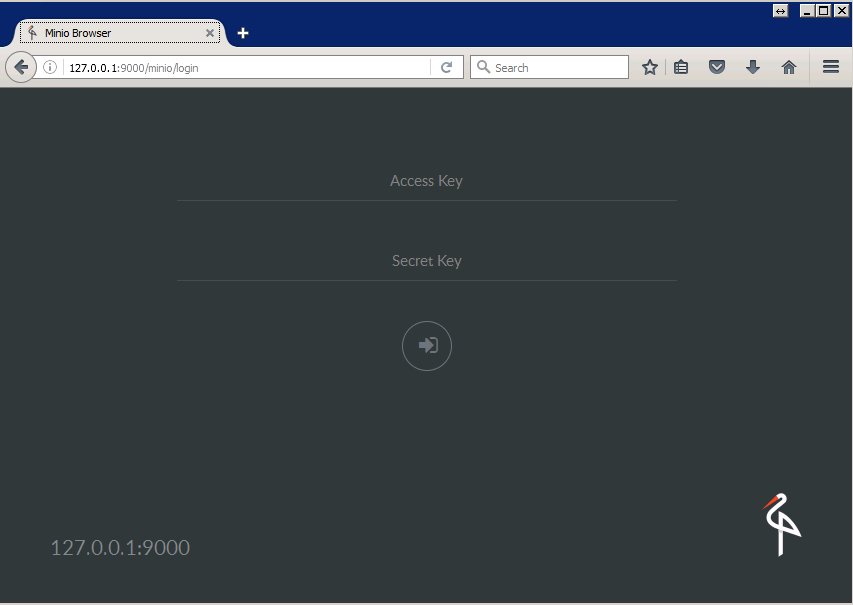853x605 pixels.
Task: Go back with the browser back arrow
Action: [x=21, y=67]
